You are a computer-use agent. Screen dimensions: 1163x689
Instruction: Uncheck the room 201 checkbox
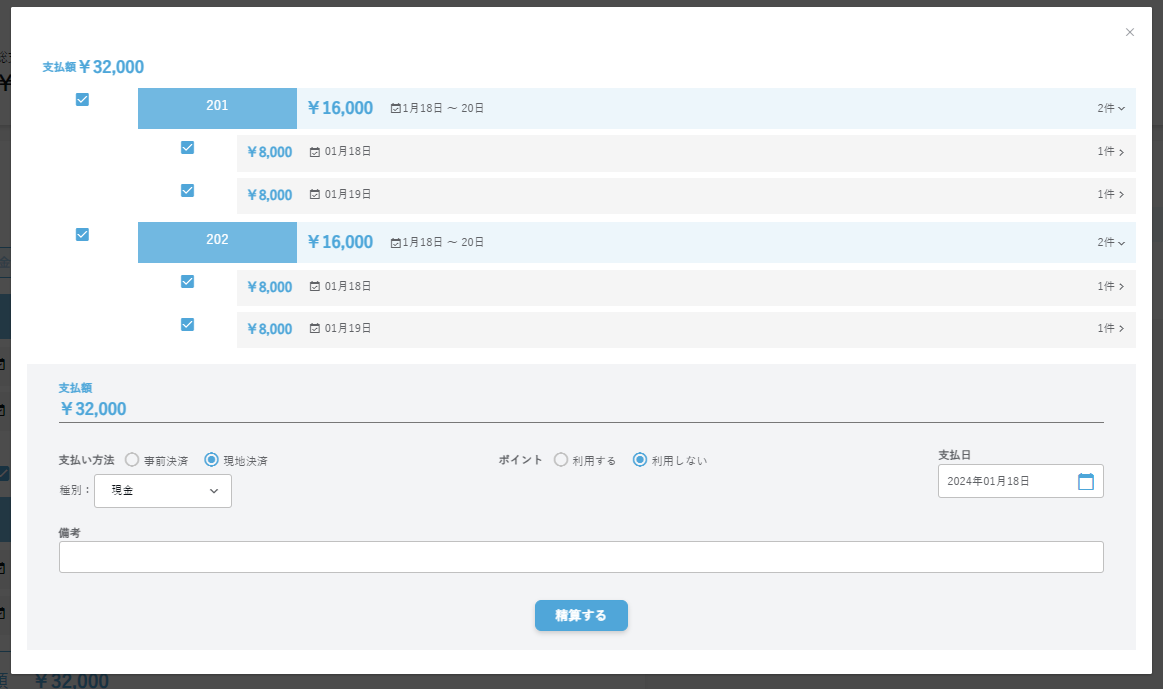[82, 100]
